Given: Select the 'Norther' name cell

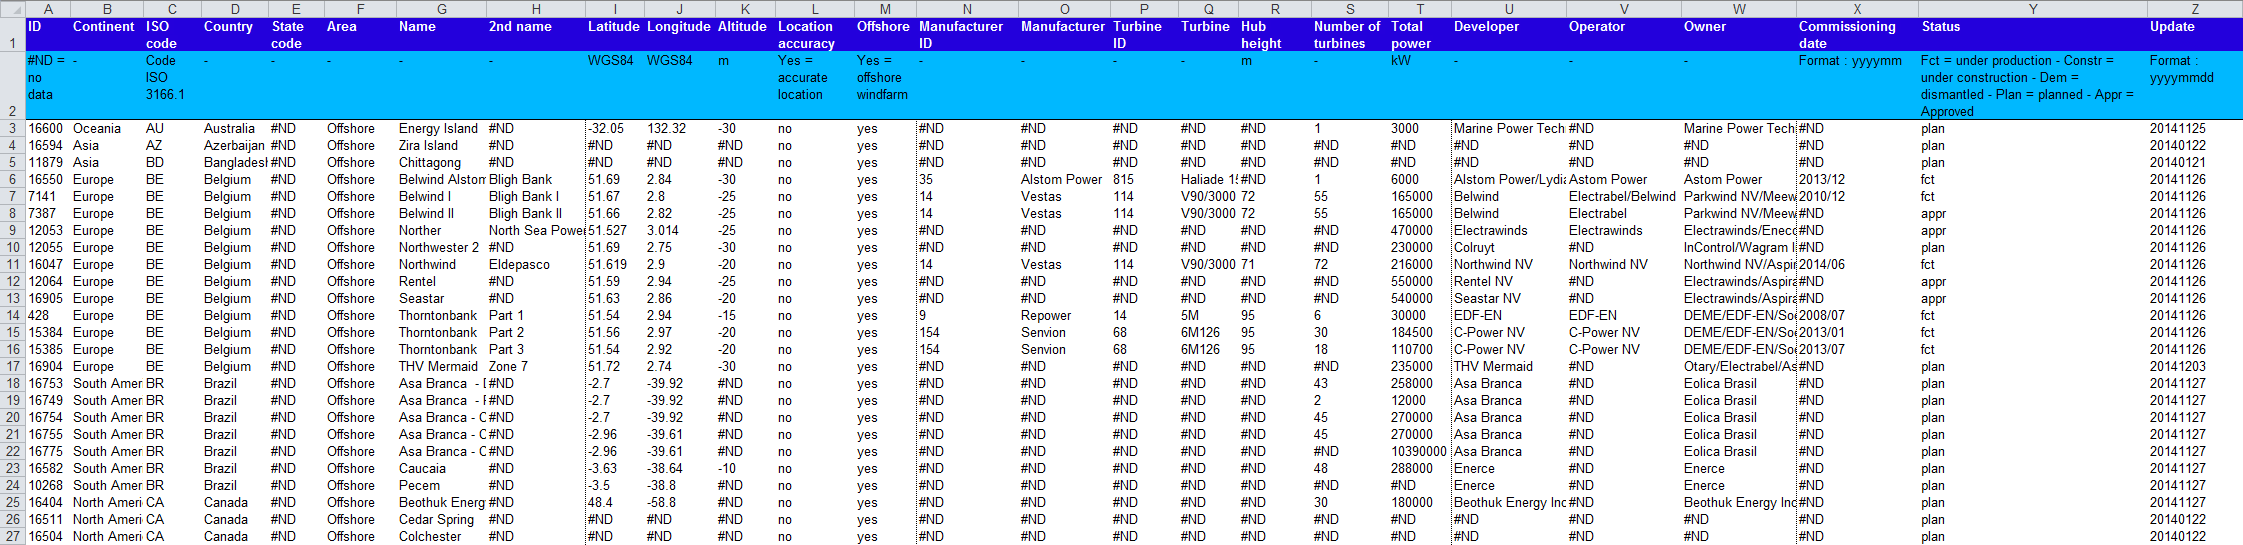Looking at the screenshot, I should click(x=441, y=231).
